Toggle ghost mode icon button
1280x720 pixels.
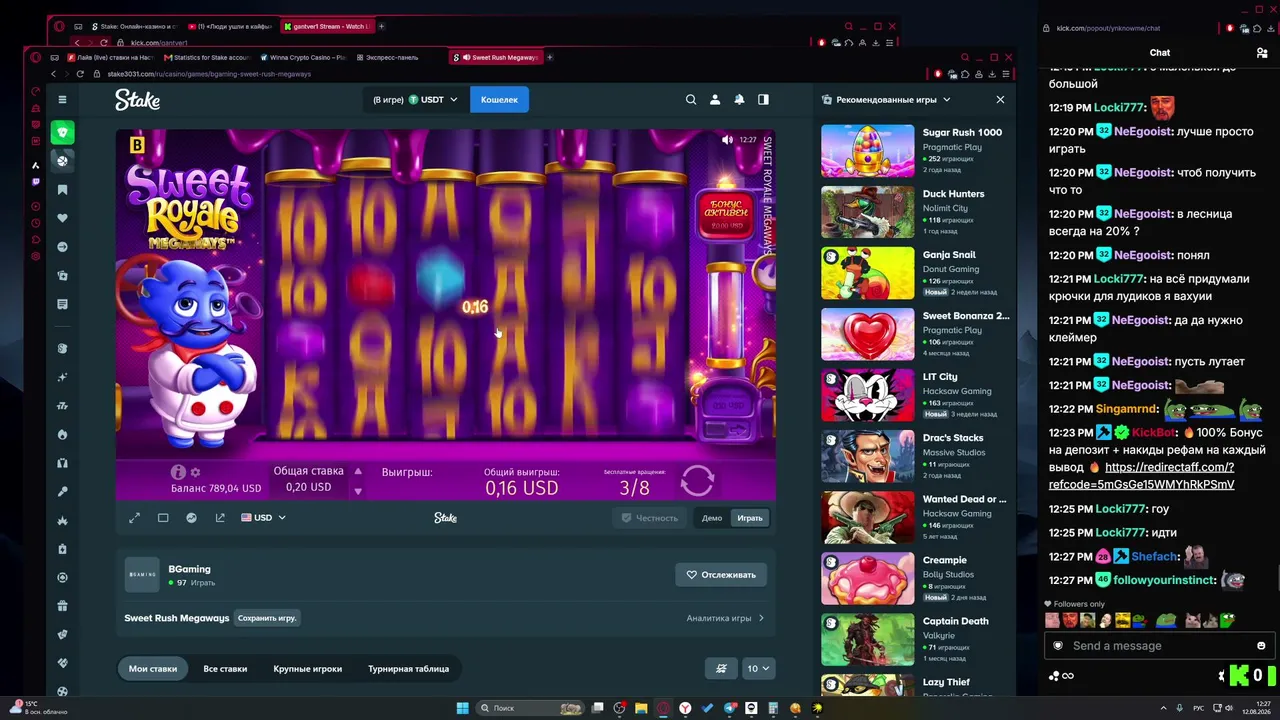coord(720,669)
